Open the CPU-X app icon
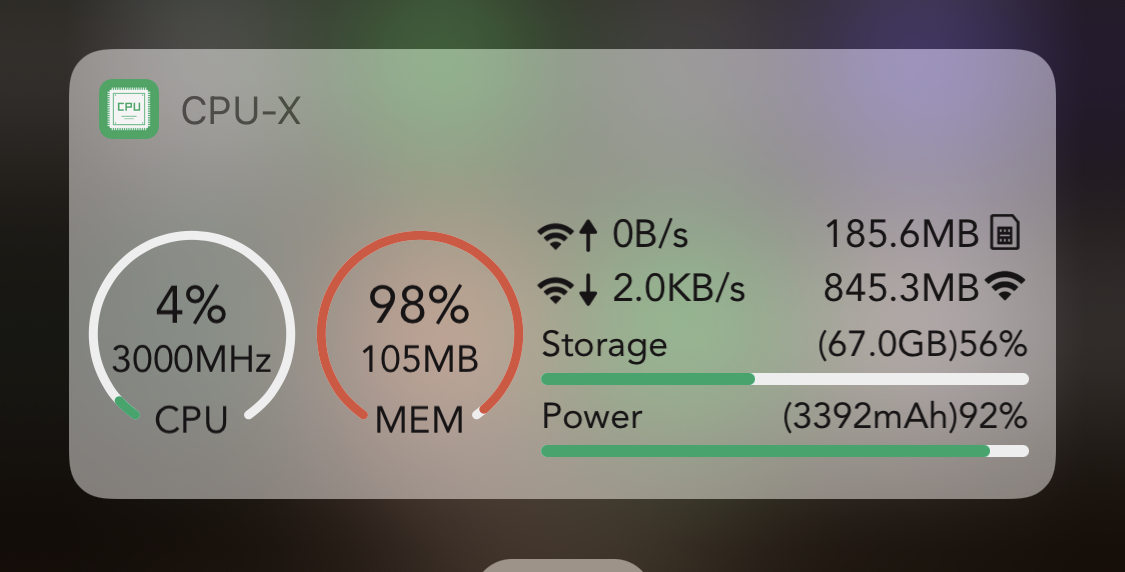Screen dimensions: 1125x572 128,109
